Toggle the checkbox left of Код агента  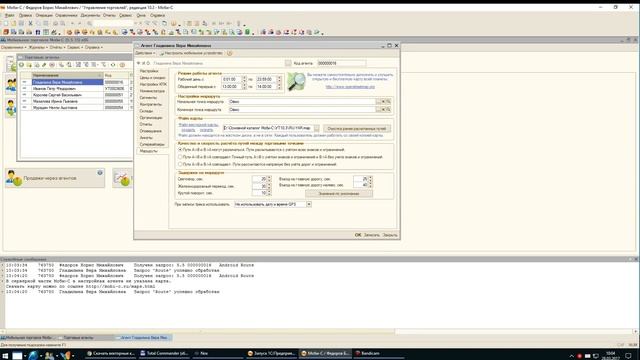pos(288,63)
